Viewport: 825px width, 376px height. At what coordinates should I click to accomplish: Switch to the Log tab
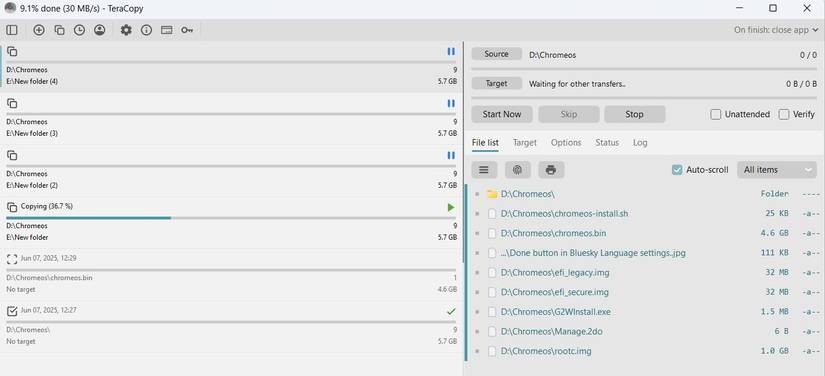(640, 143)
